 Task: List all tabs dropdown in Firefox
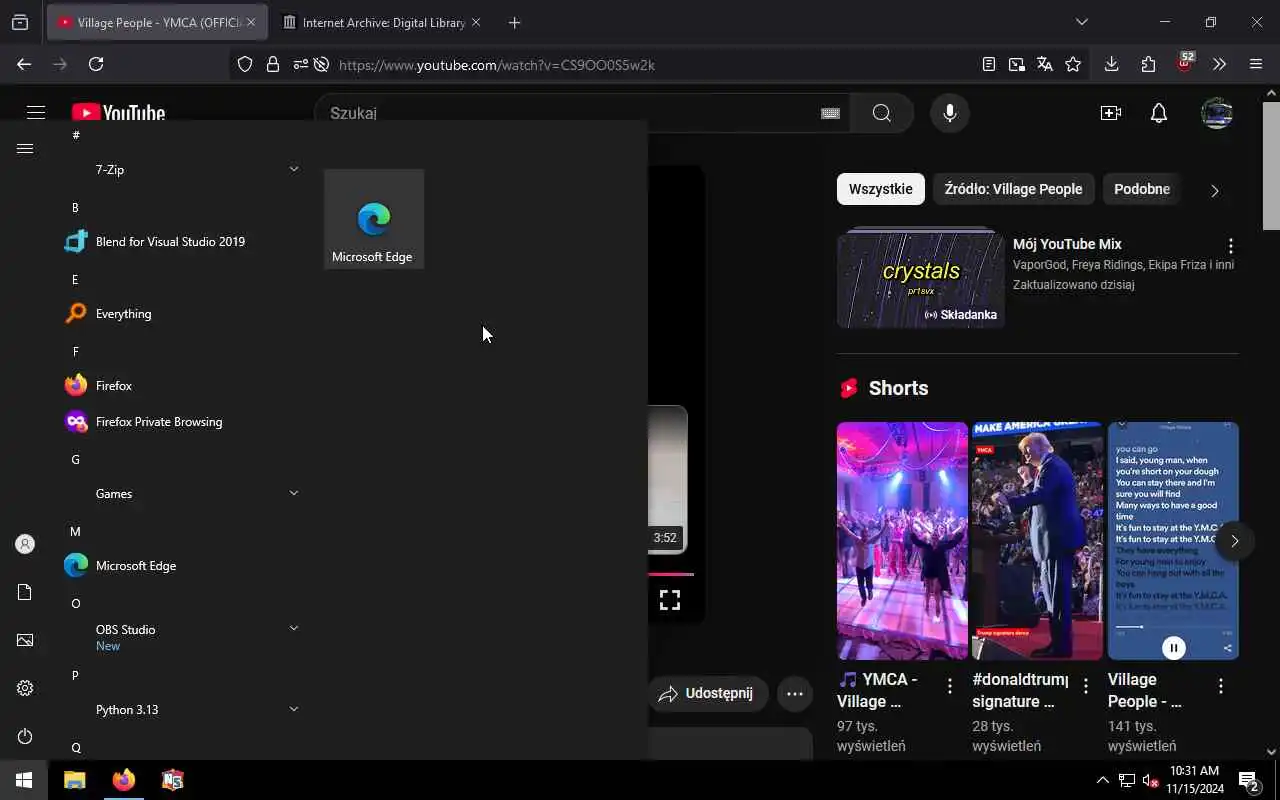[x=1081, y=22]
